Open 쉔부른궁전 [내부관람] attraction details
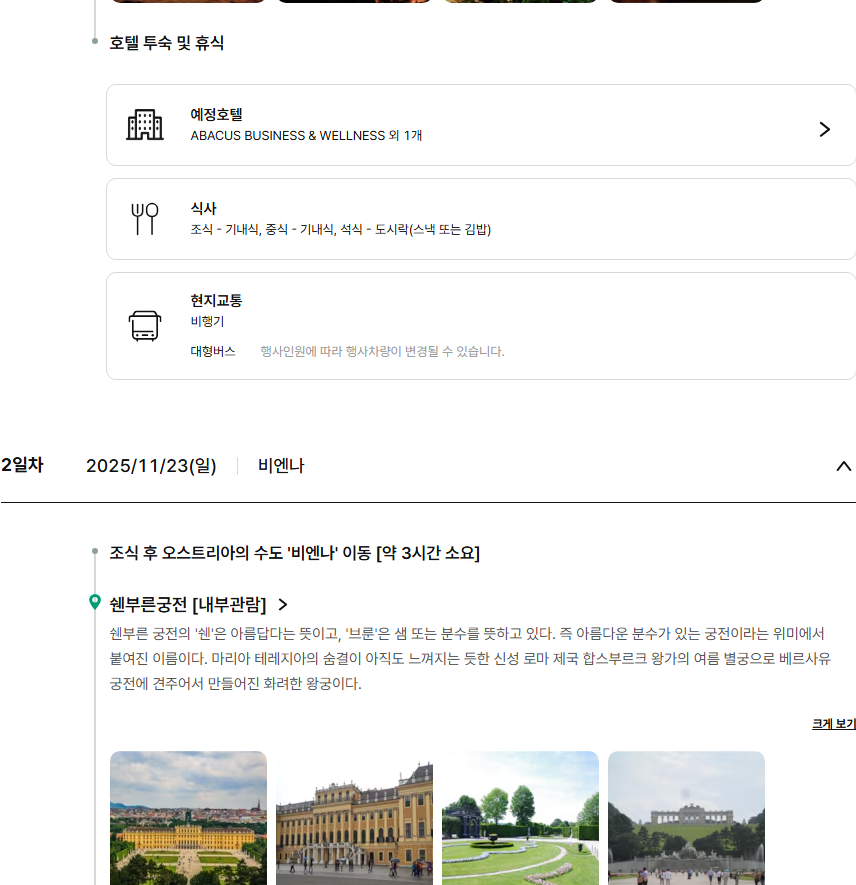856x885 pixels. click(x=187, y=605)
